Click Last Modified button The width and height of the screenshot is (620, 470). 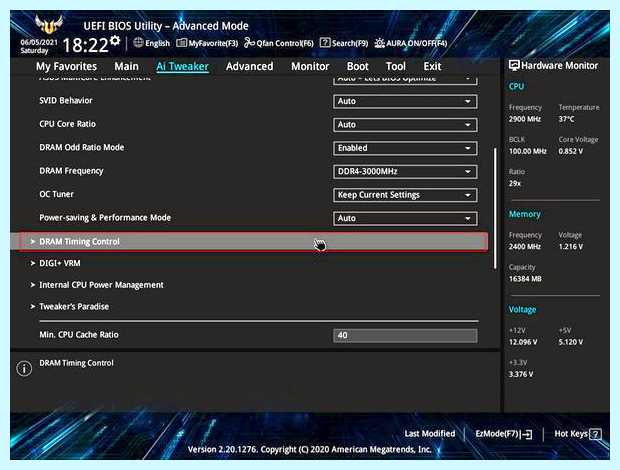(429, 434)
